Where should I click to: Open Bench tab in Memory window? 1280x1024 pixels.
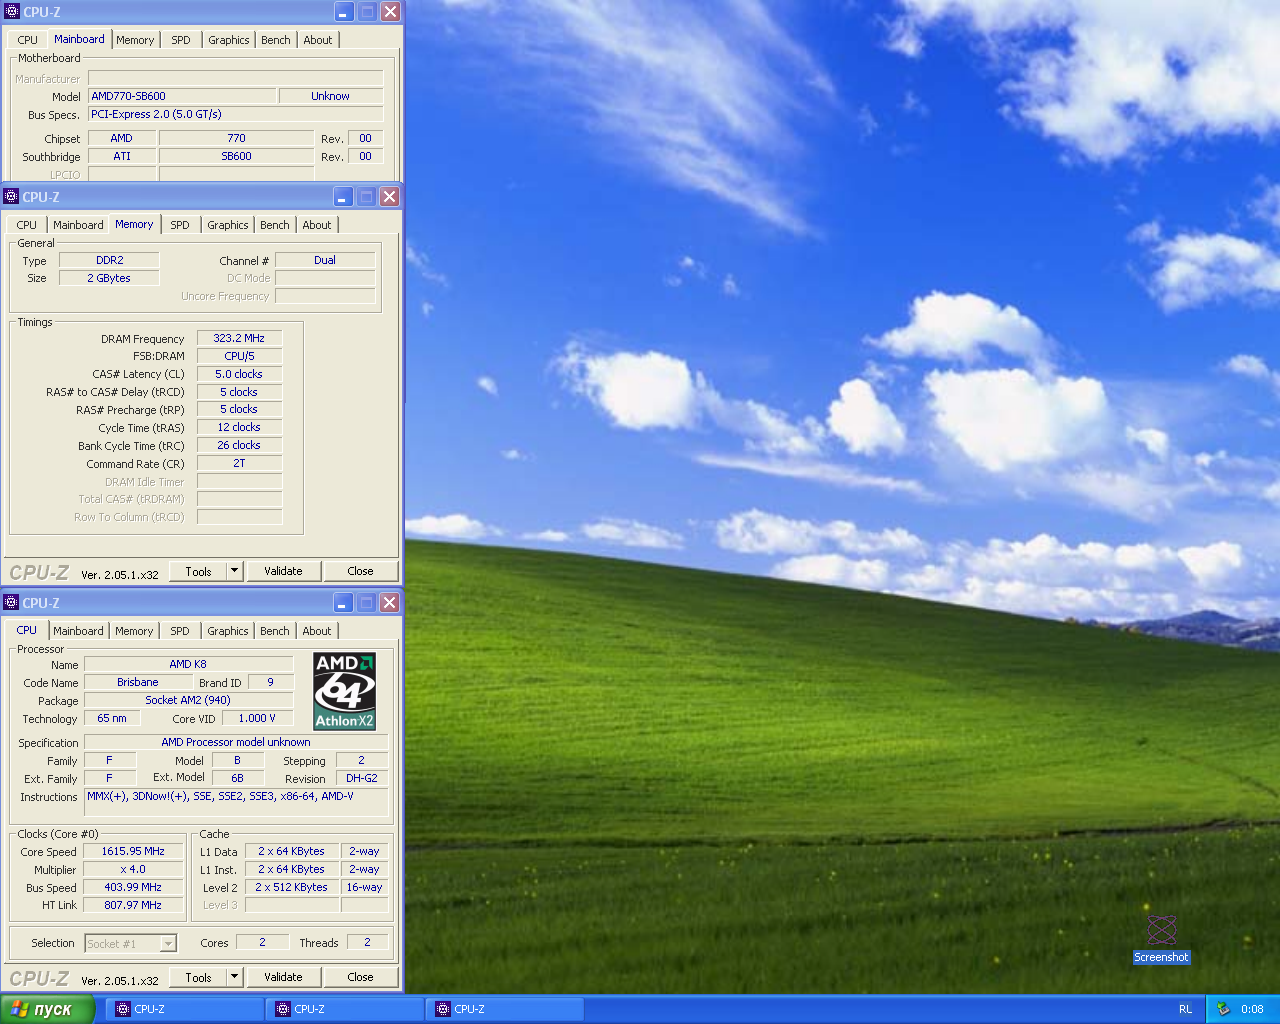click(275, 225)
